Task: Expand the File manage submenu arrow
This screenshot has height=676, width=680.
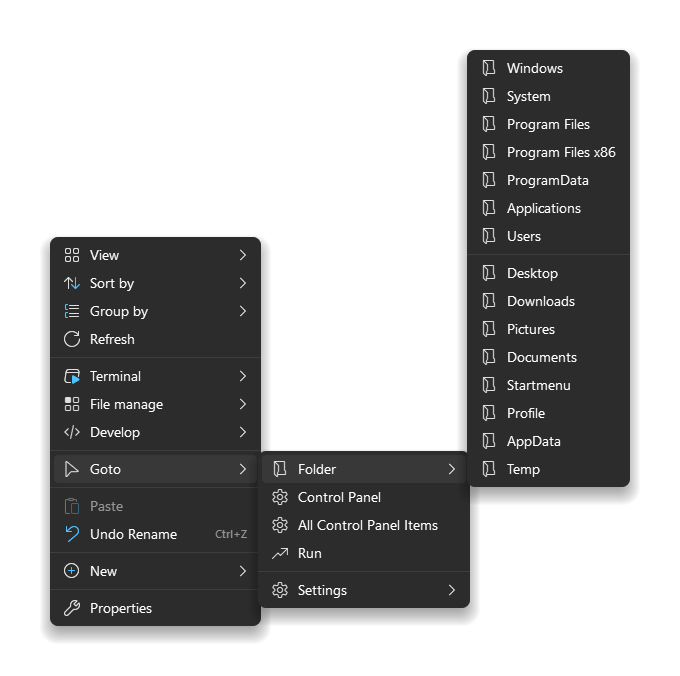Action: coord(243,405)
